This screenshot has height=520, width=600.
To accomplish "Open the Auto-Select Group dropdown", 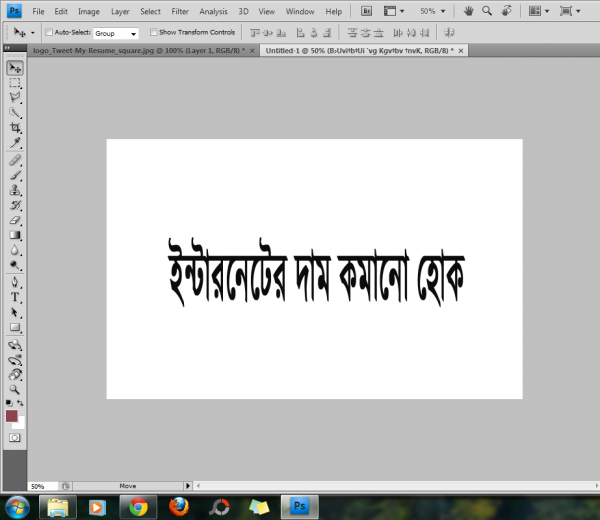I will click(x=115, y=33).
